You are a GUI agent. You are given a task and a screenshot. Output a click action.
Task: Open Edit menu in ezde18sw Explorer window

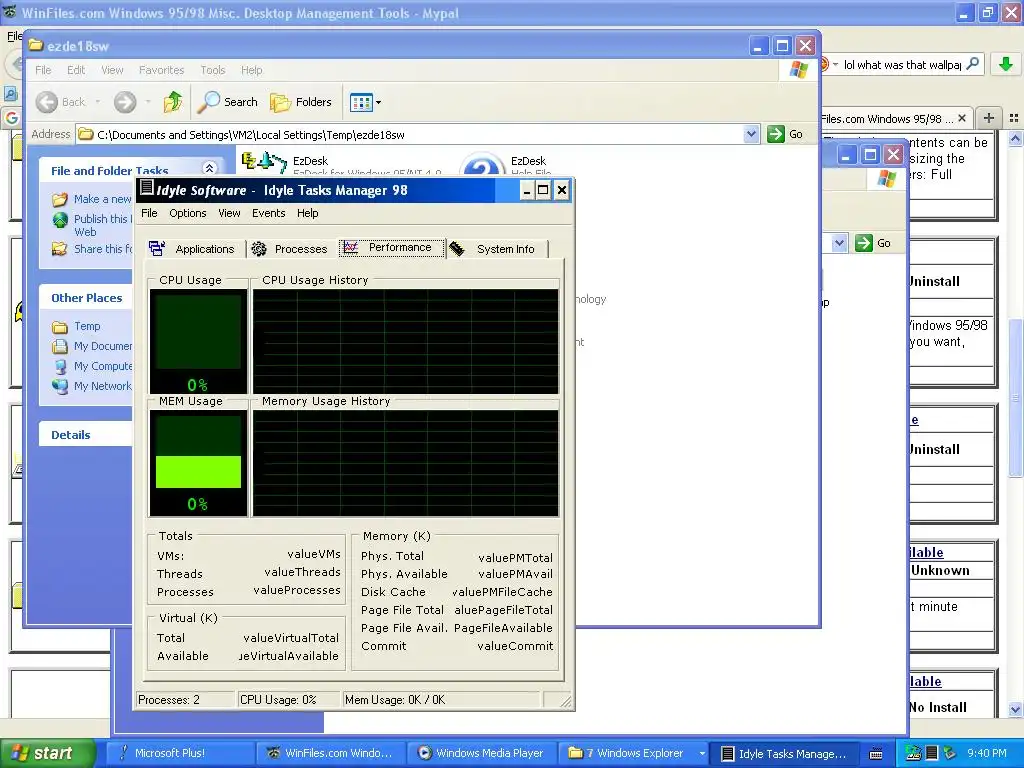point(76,70)
